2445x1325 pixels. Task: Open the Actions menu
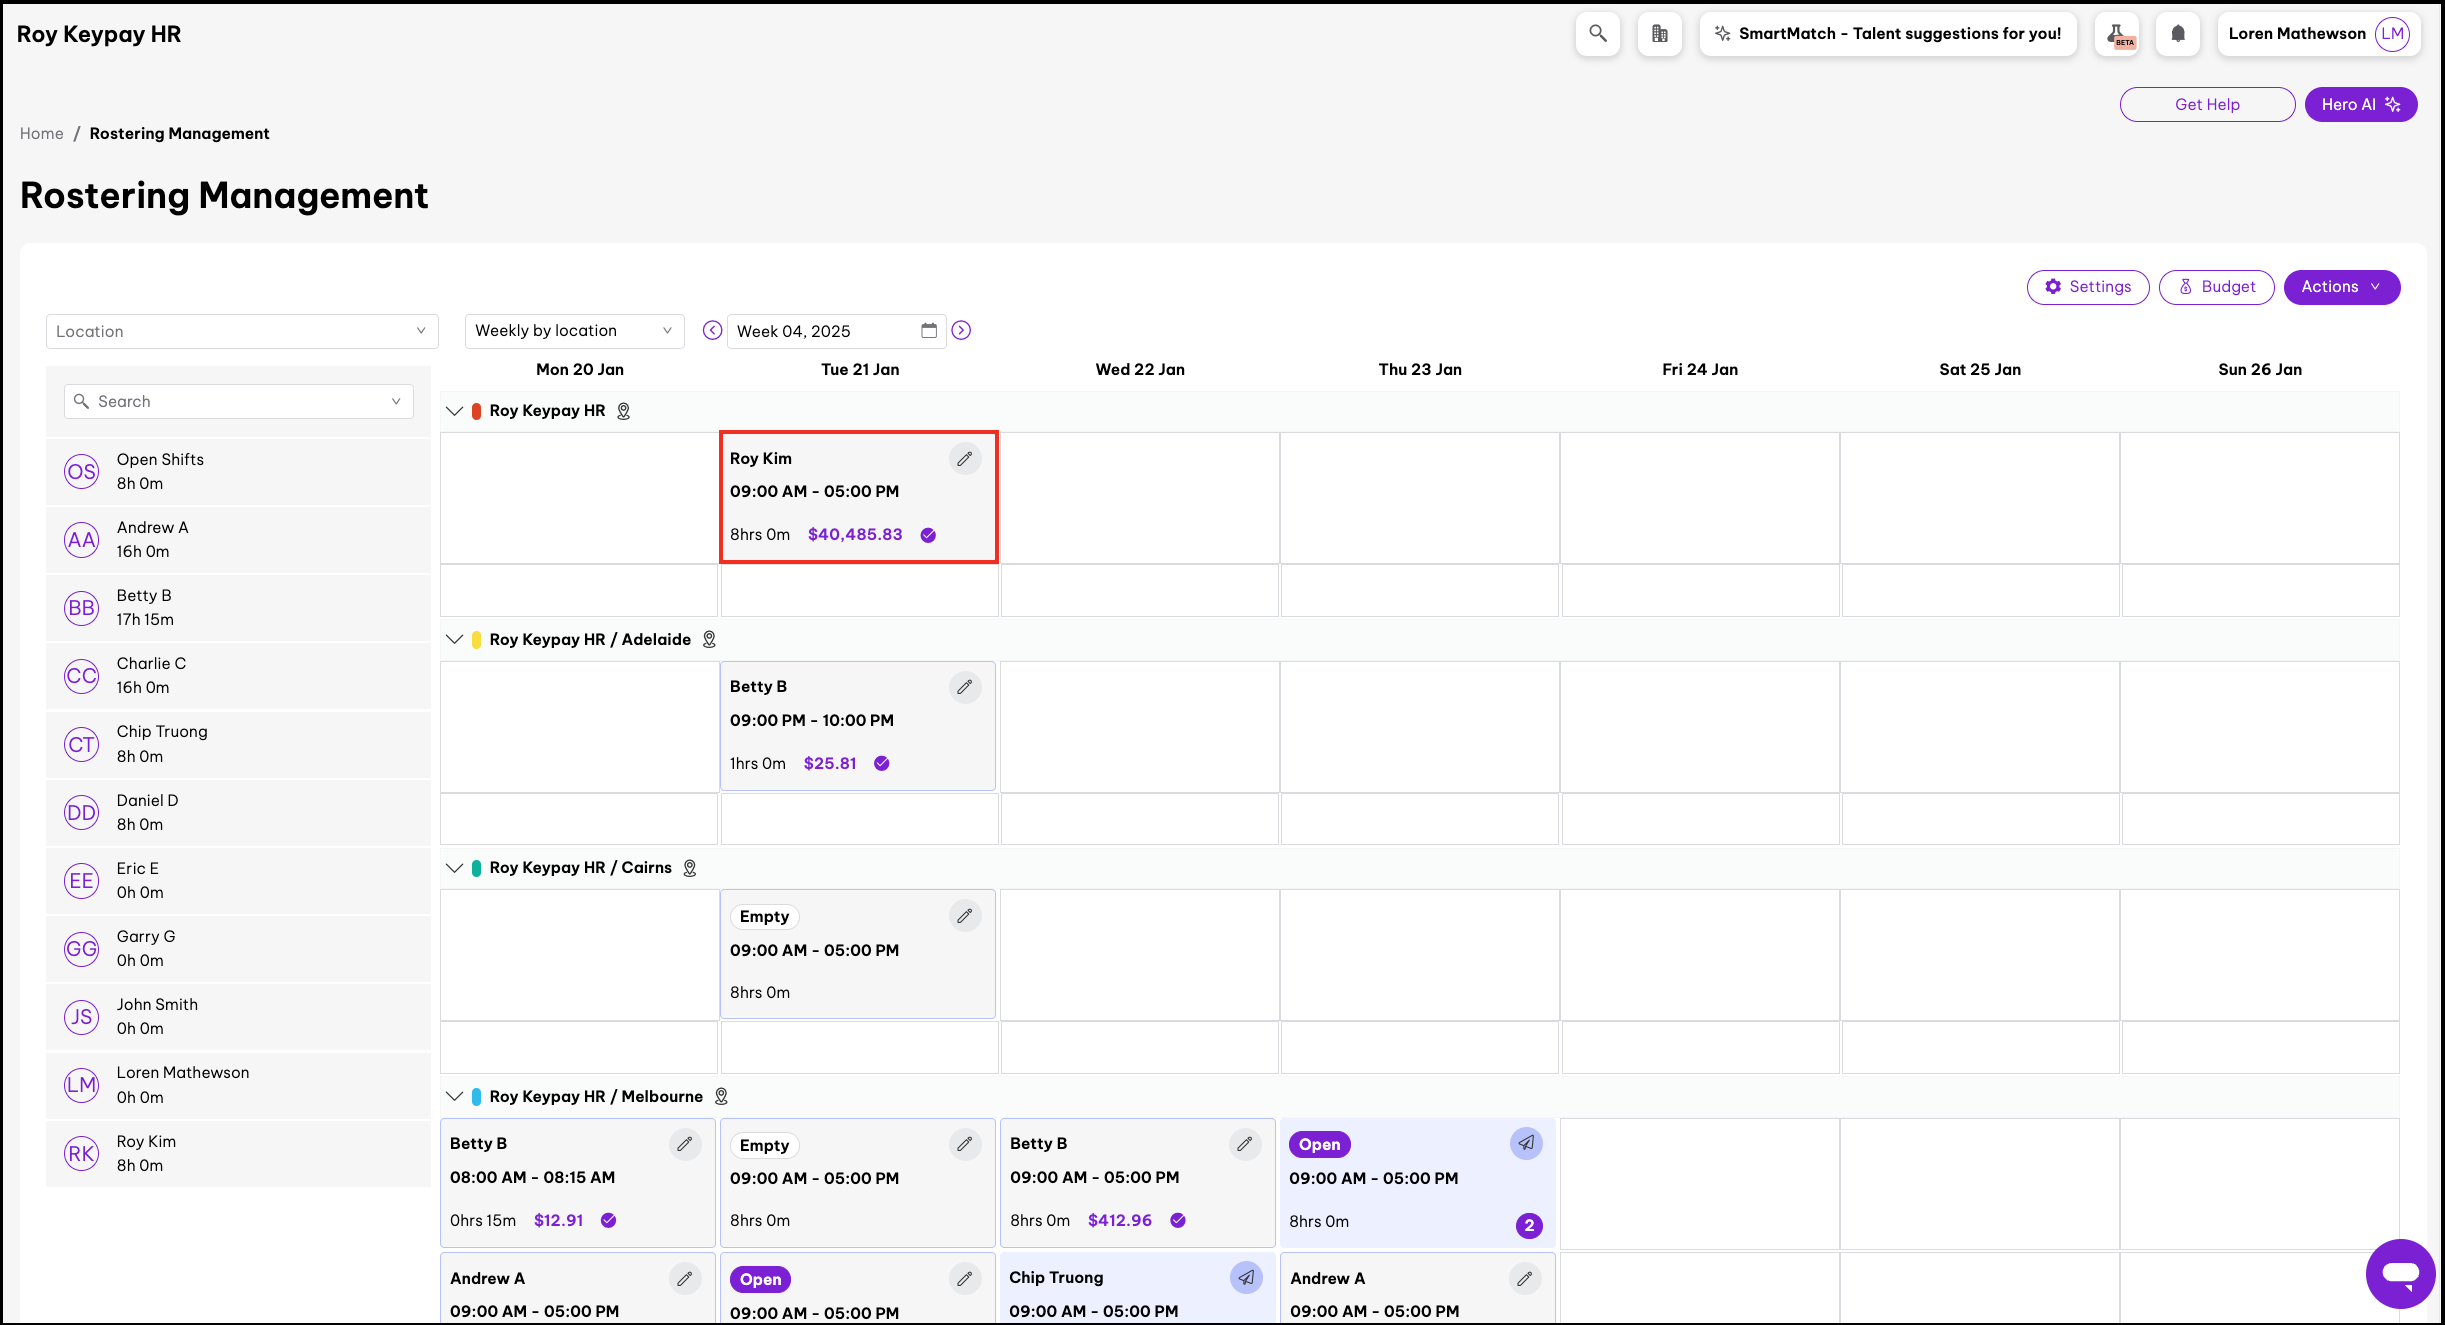pos(2340,287)
